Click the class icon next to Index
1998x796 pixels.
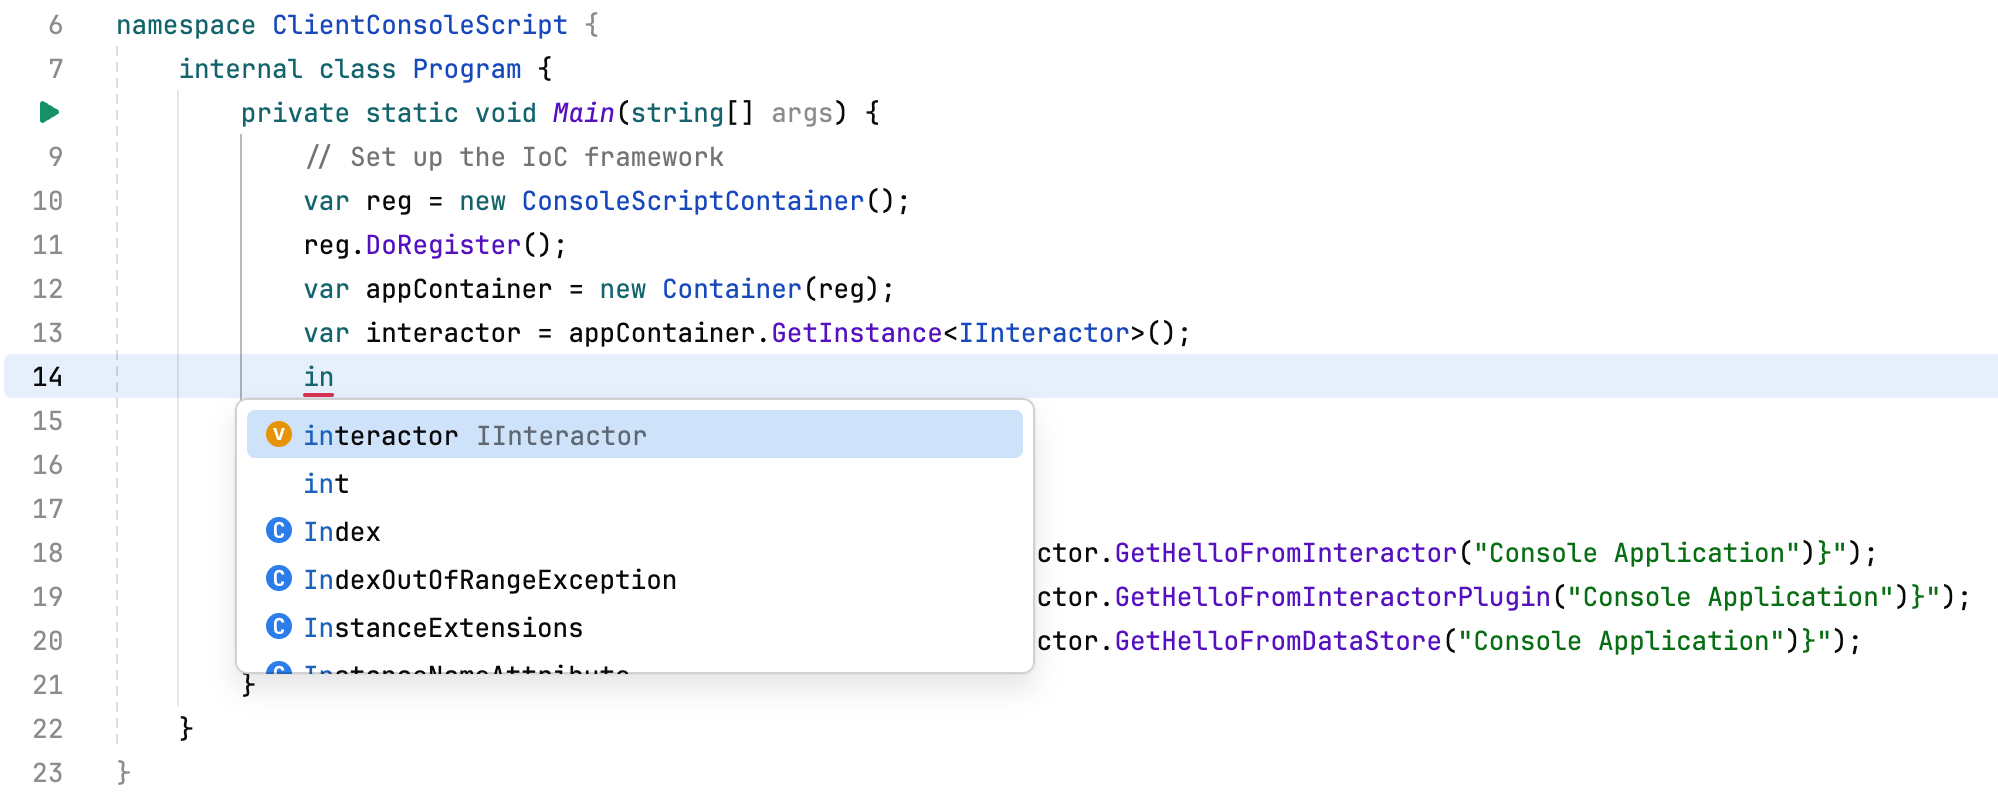[x=279, y=530]
